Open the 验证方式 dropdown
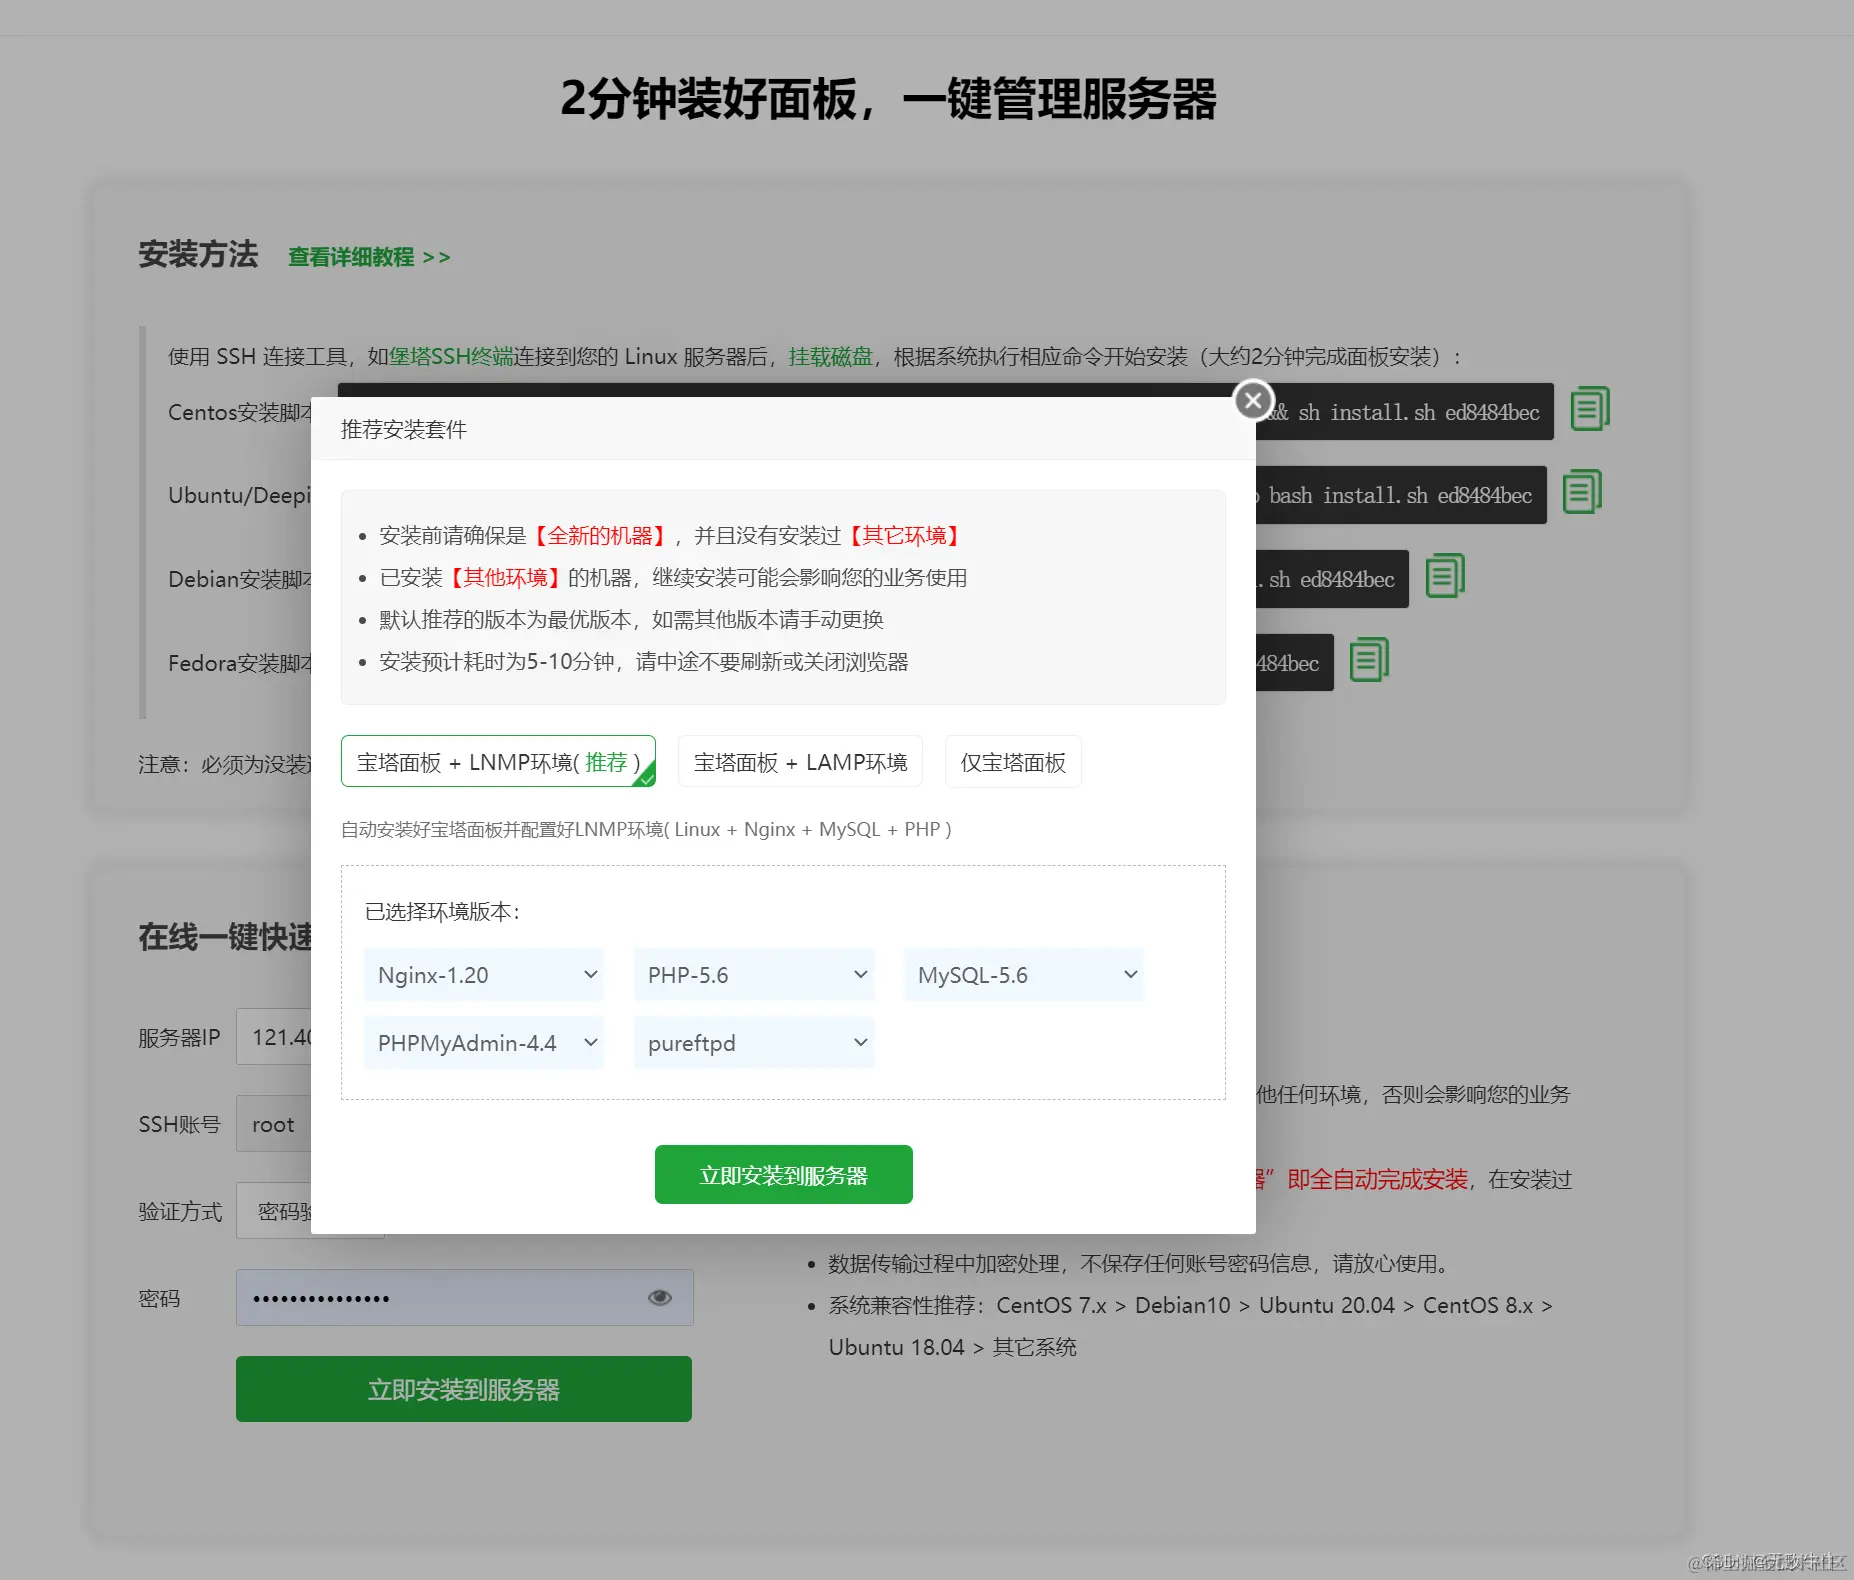This screenshot has height=1580, width=1854. tap(274, 1211)
